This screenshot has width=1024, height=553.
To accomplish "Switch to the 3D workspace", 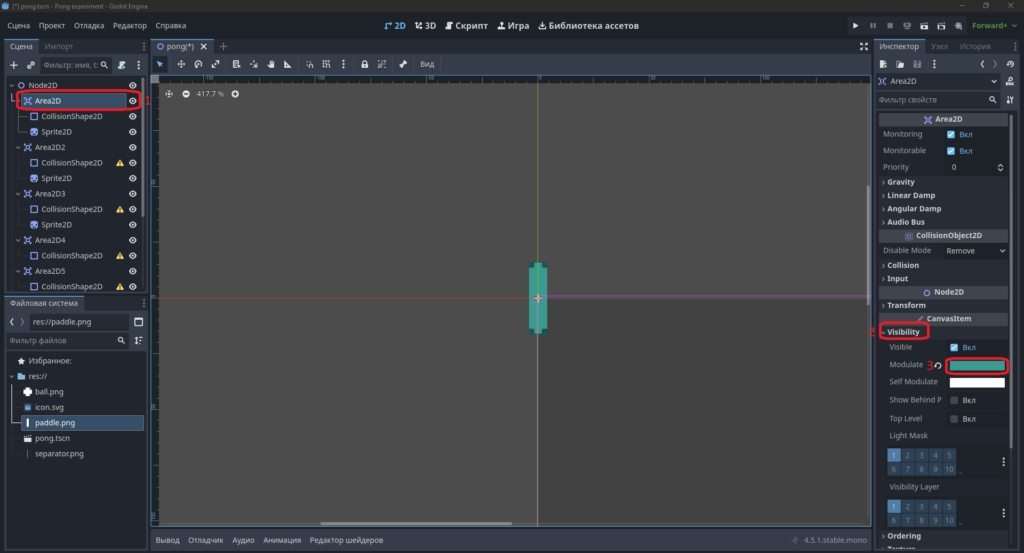I will click(x=425, y=25).
